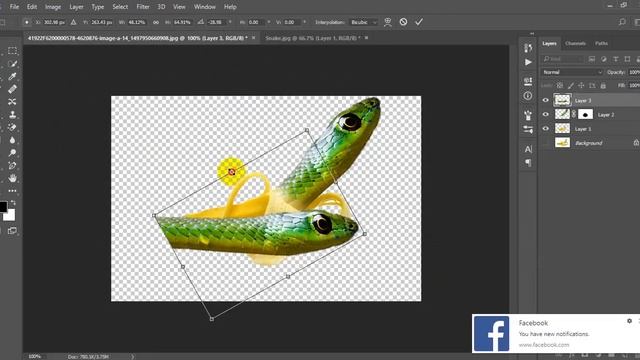Click the Background layer lock icon

pyautogui.click(x=636, y=143)
